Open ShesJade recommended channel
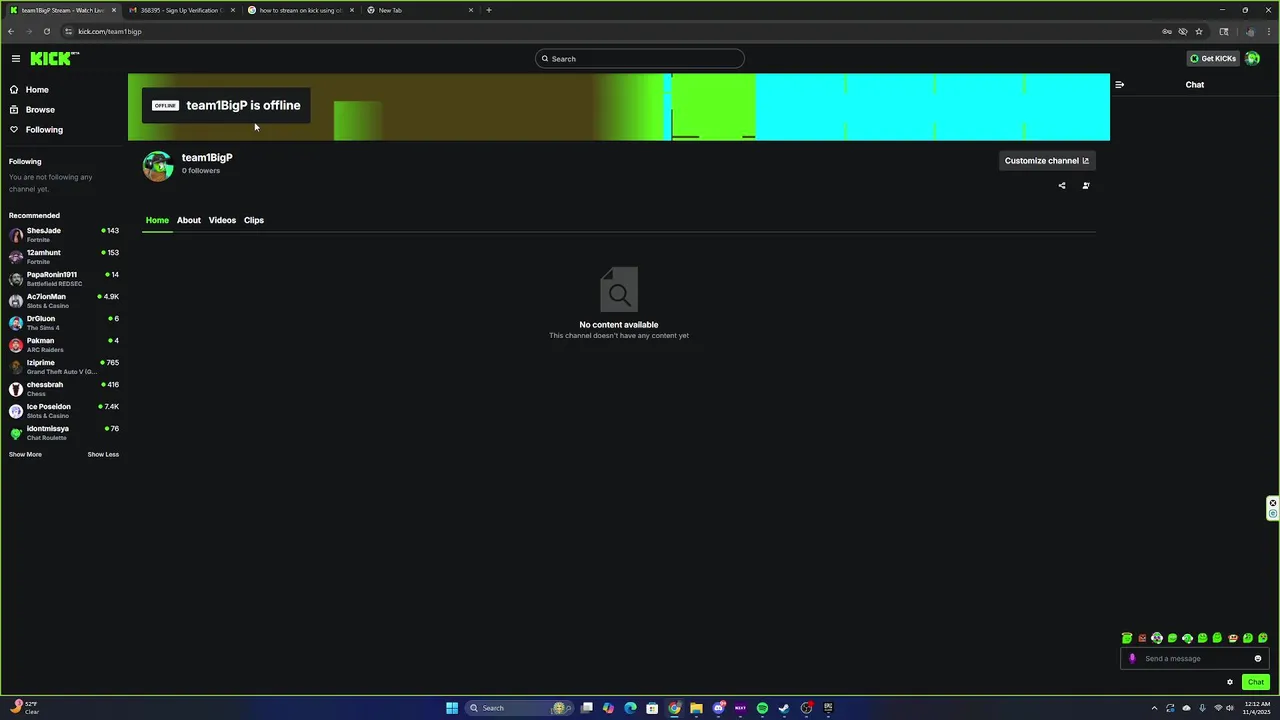The height and width of the screenshot is (720, 1280). (x=64, y=235)
